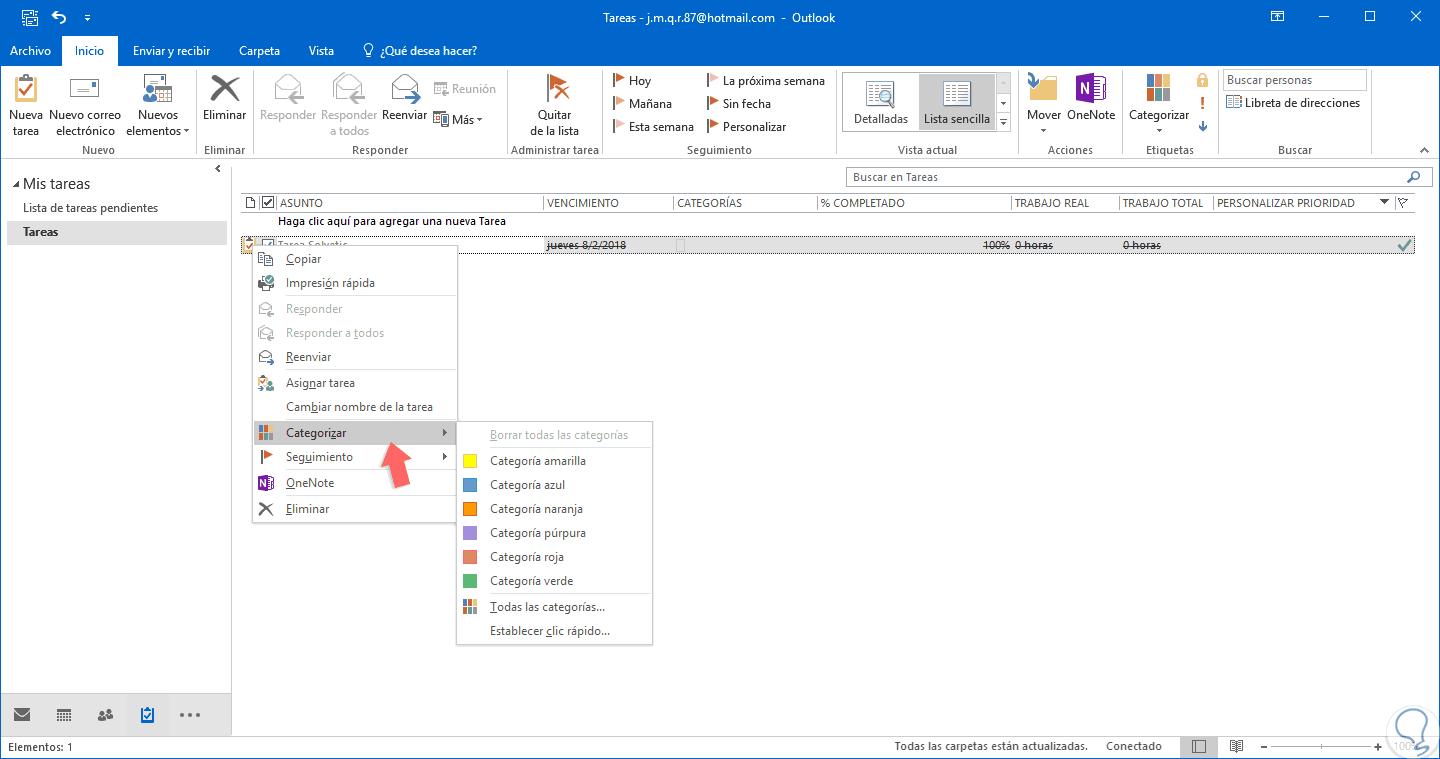Screen dimensions: 1440x759
Task: Click the flag status column header icon
Action: tap(1403, 203)
